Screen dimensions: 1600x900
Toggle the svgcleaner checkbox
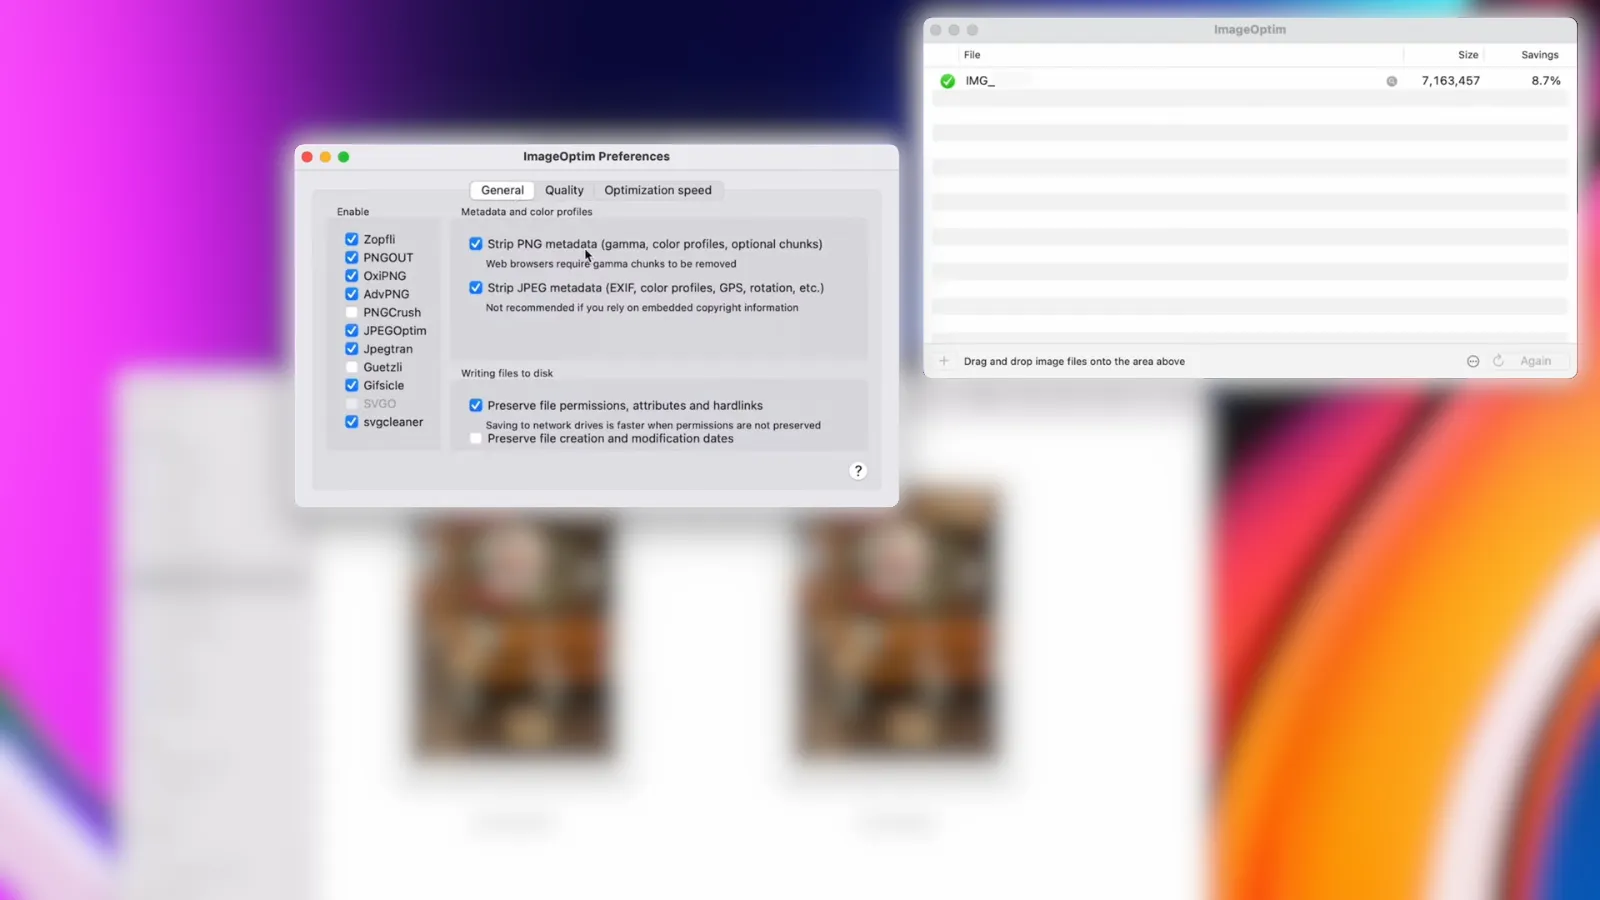[x=351, y=422]
